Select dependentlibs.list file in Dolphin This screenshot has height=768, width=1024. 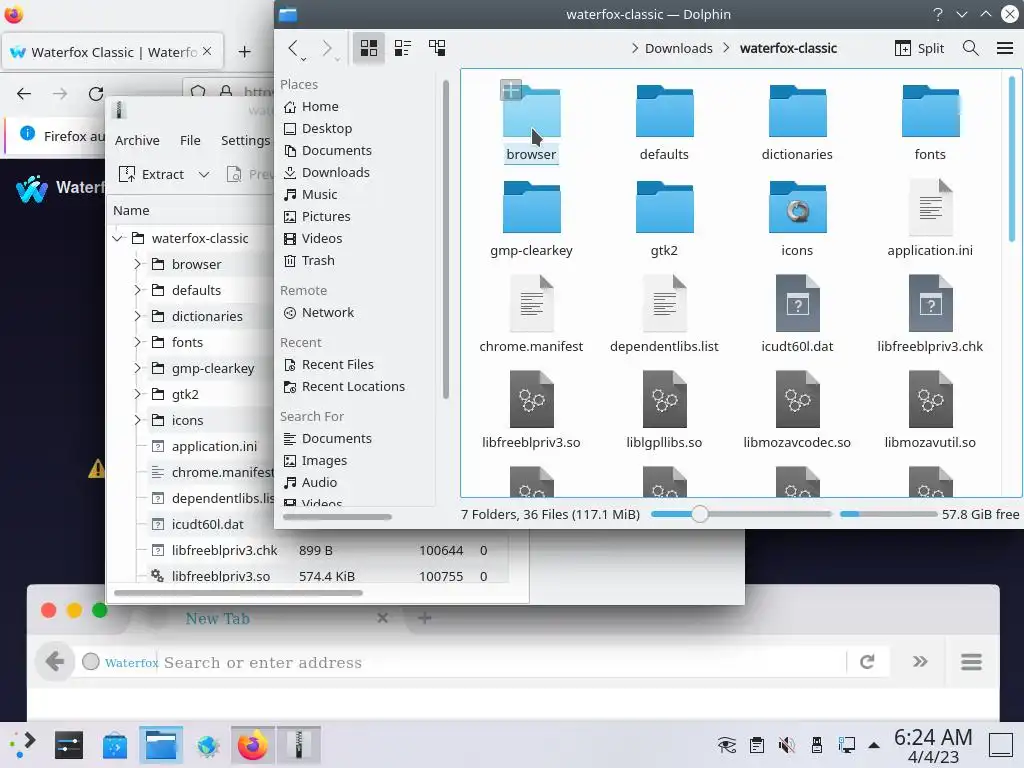(664, 315)
